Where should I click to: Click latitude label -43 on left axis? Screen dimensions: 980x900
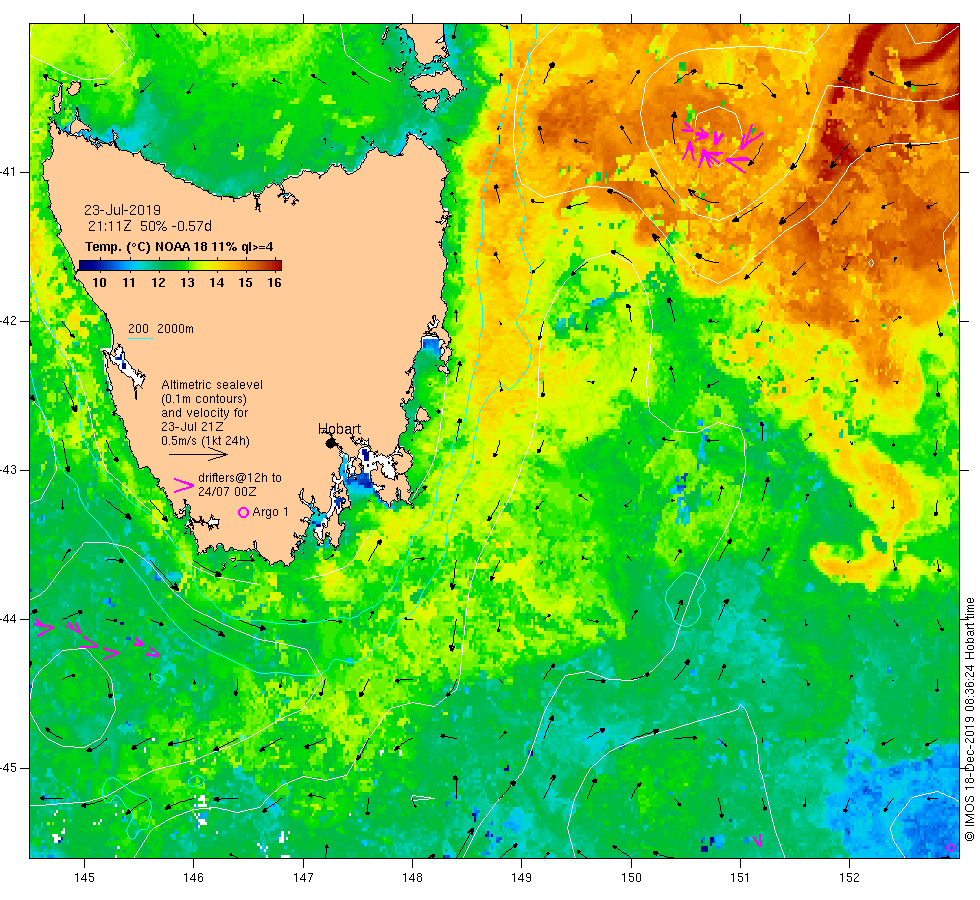pyautogui.click(x=9, y=470)
